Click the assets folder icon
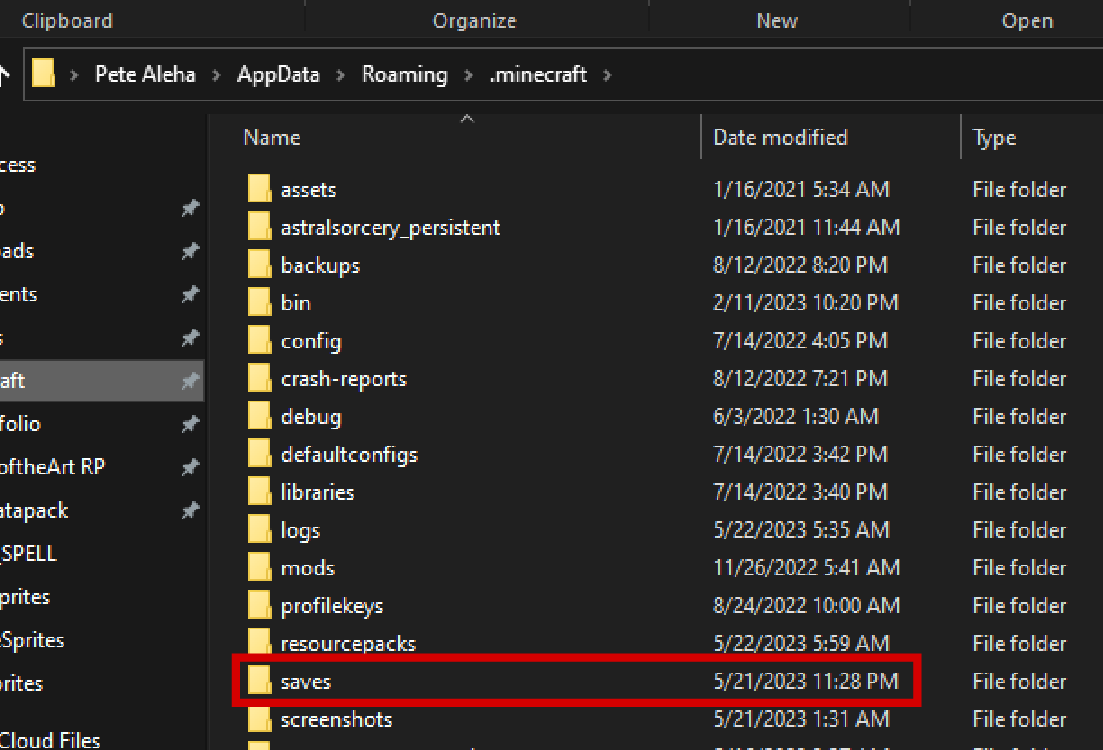This screenshot has width=1103, height=750. tap(260, 189)
